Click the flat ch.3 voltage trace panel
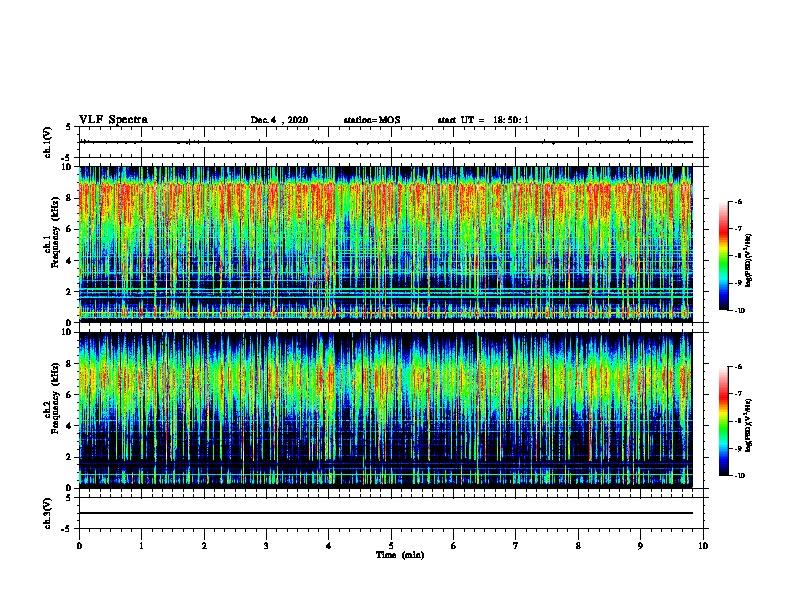 click(391, 513)
